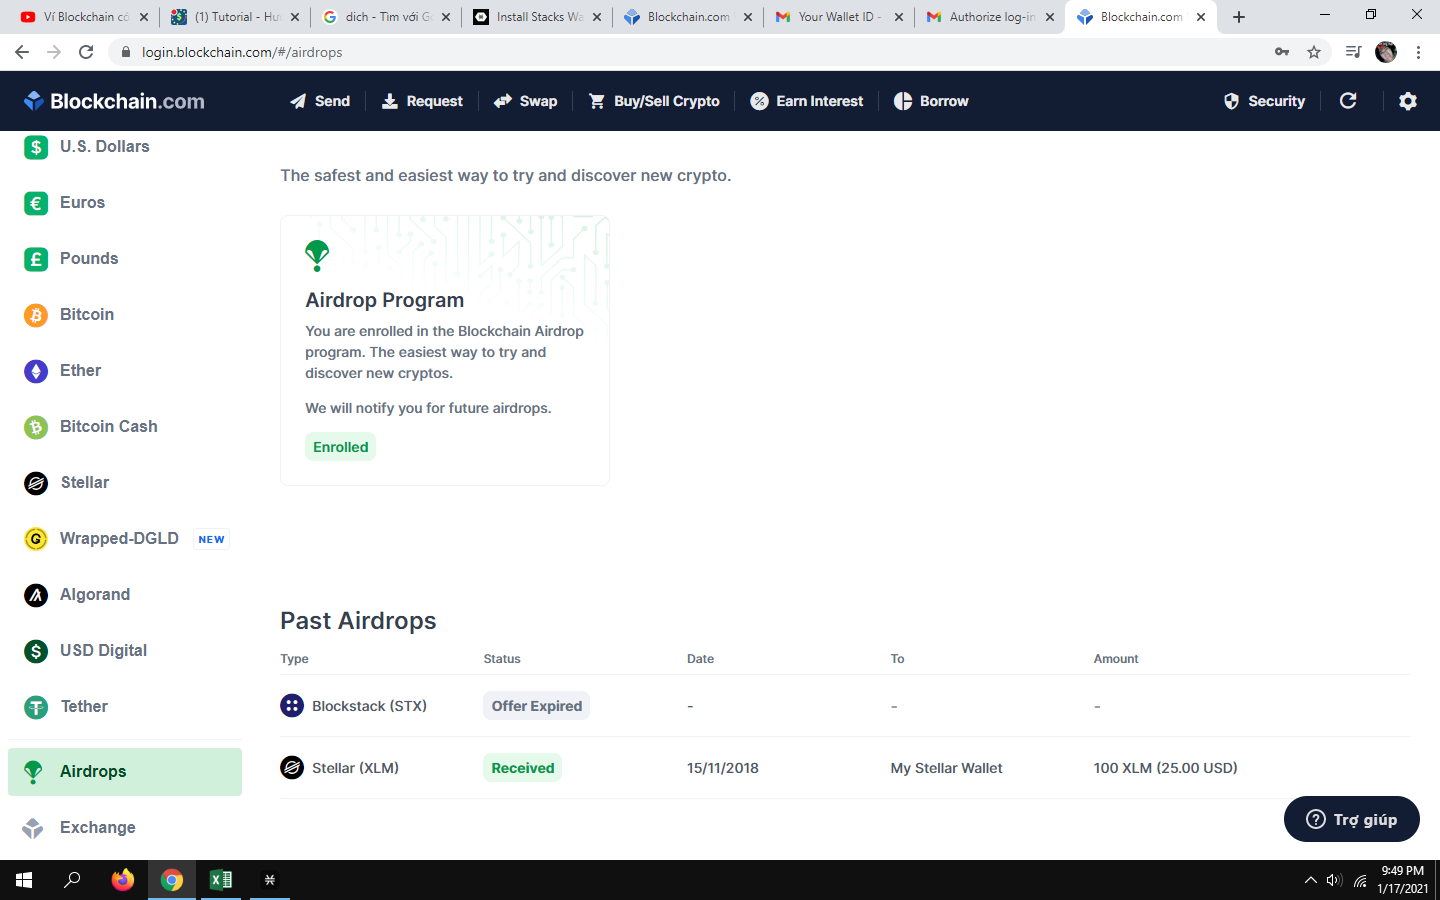Open the Windows Start menu

(x=24, y=880)
